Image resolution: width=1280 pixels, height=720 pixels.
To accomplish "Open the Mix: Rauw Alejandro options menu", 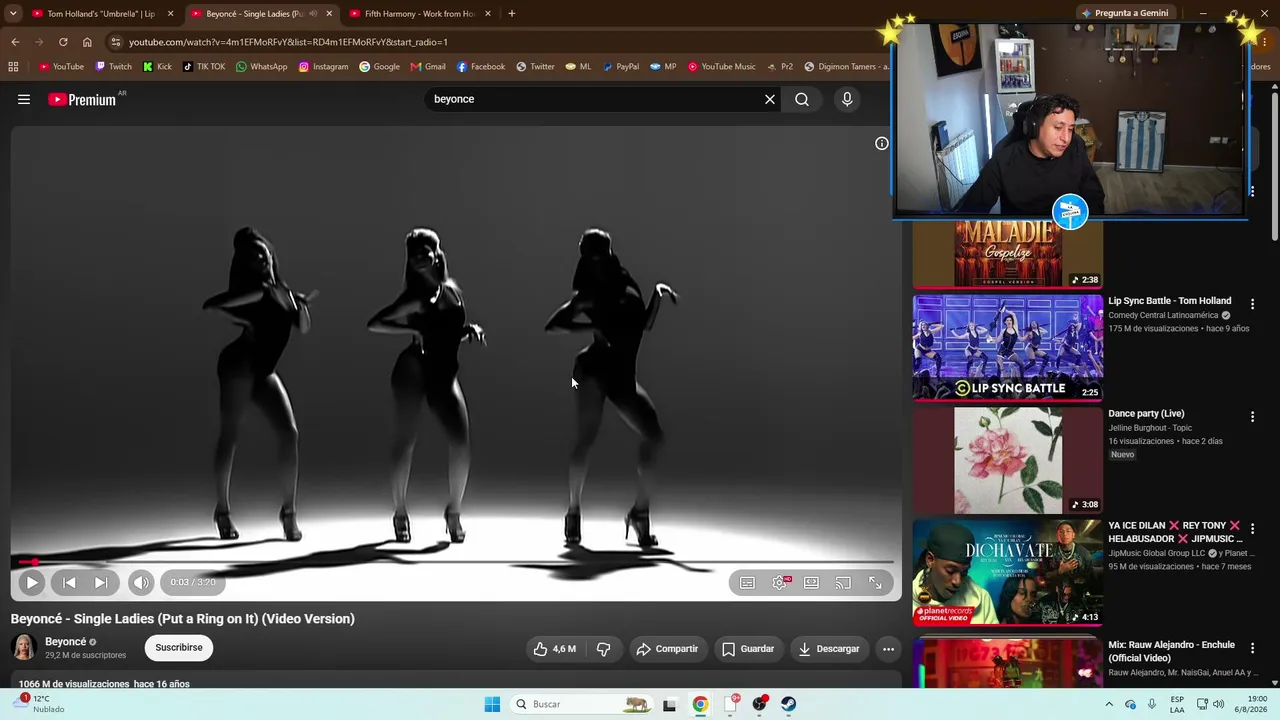I will (1252, 648).
